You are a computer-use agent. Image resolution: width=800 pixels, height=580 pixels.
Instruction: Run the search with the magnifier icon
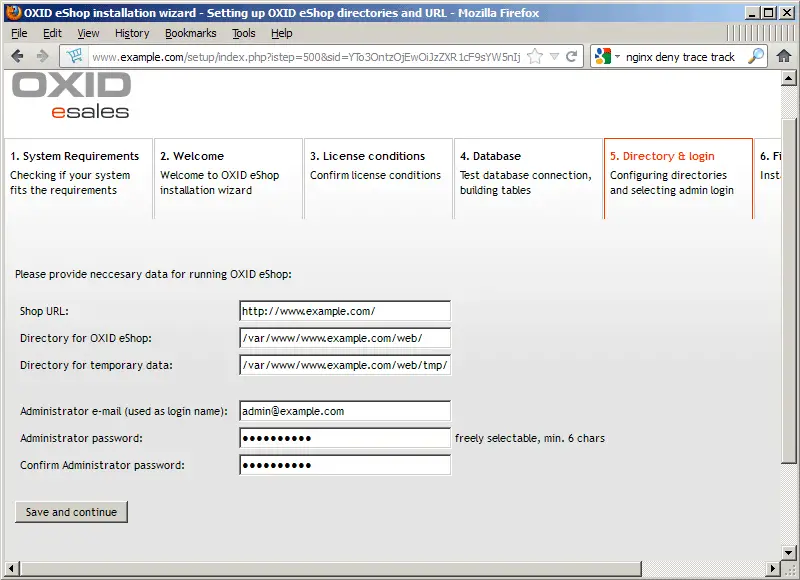coord(756,56)
